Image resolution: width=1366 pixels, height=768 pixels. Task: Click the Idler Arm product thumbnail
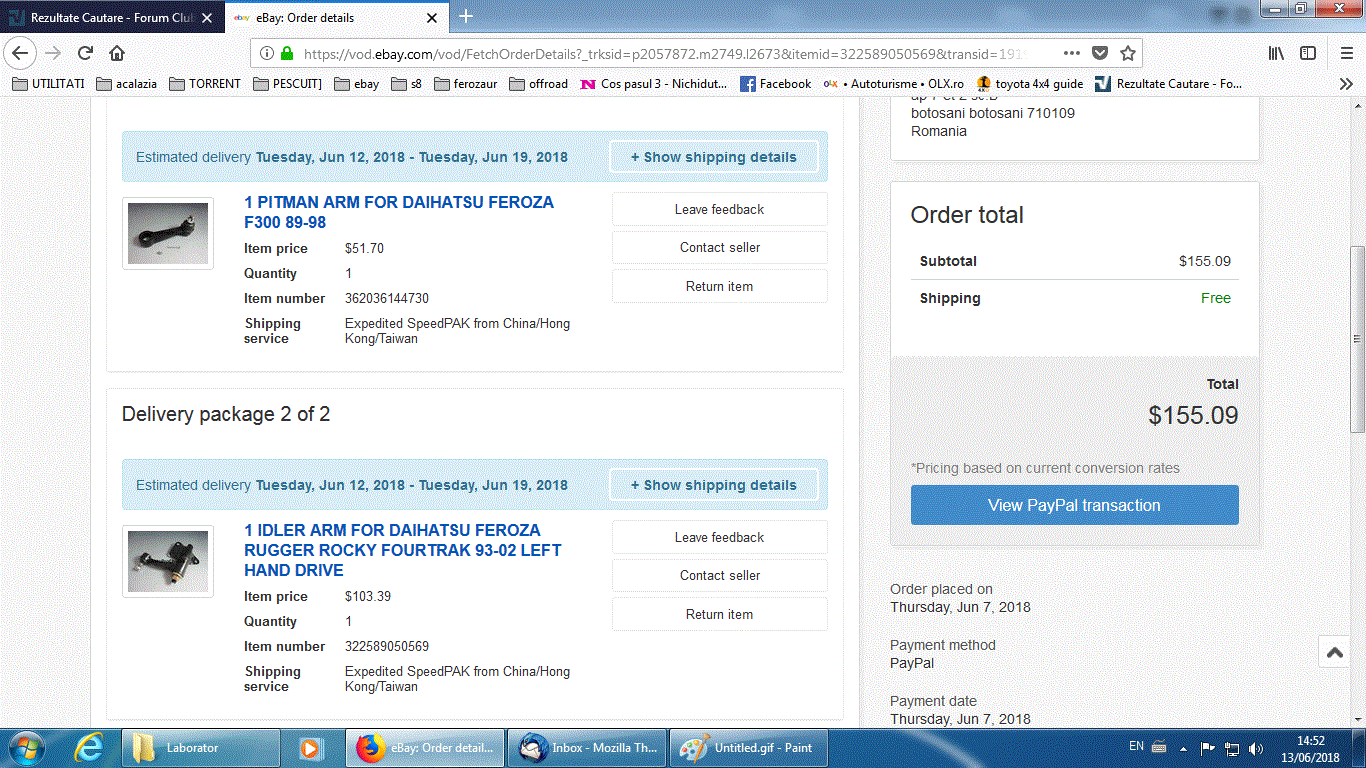[168, 561]
